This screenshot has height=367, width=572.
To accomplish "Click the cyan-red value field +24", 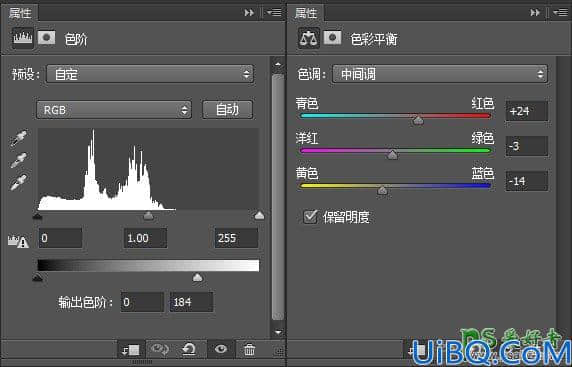I will pyautogui.click(x=526, y=111).
